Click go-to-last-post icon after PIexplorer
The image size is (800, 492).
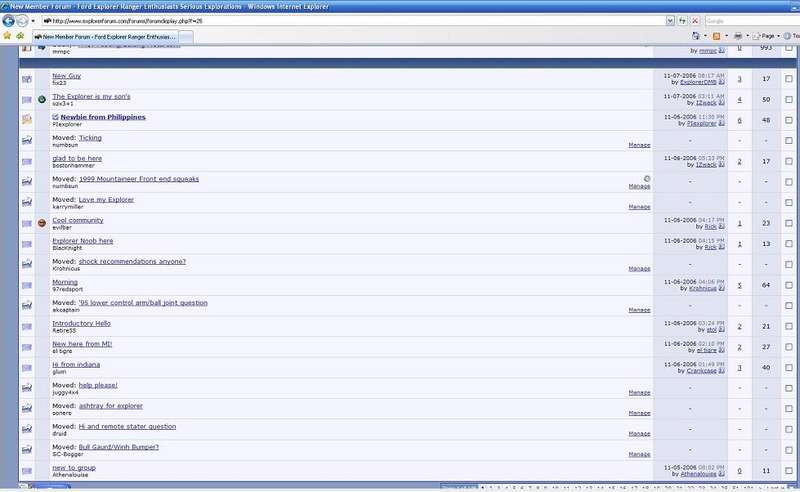[x=721, y=124]
